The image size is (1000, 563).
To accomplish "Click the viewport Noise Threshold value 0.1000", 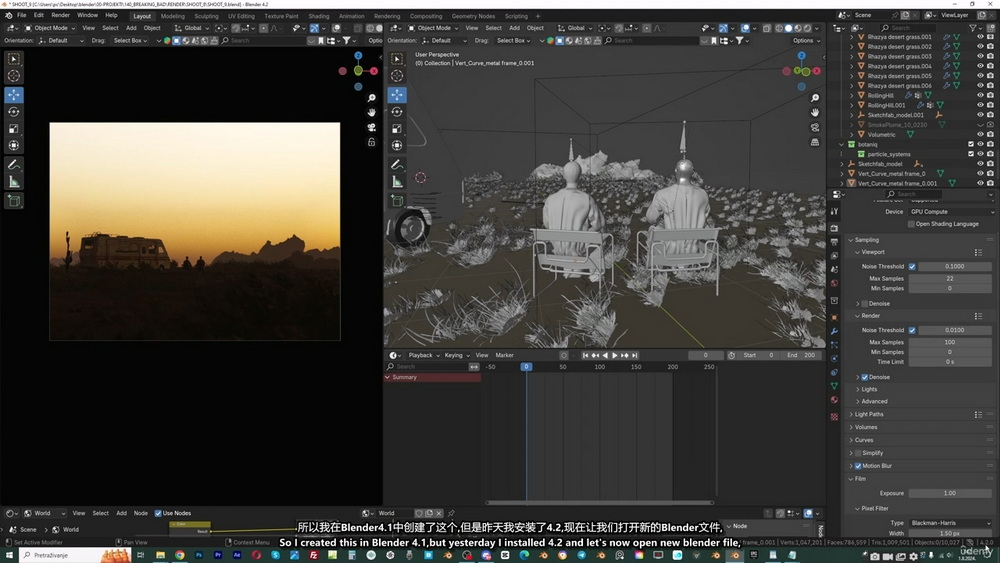I will pyautogui.click(x=955, y=267).
